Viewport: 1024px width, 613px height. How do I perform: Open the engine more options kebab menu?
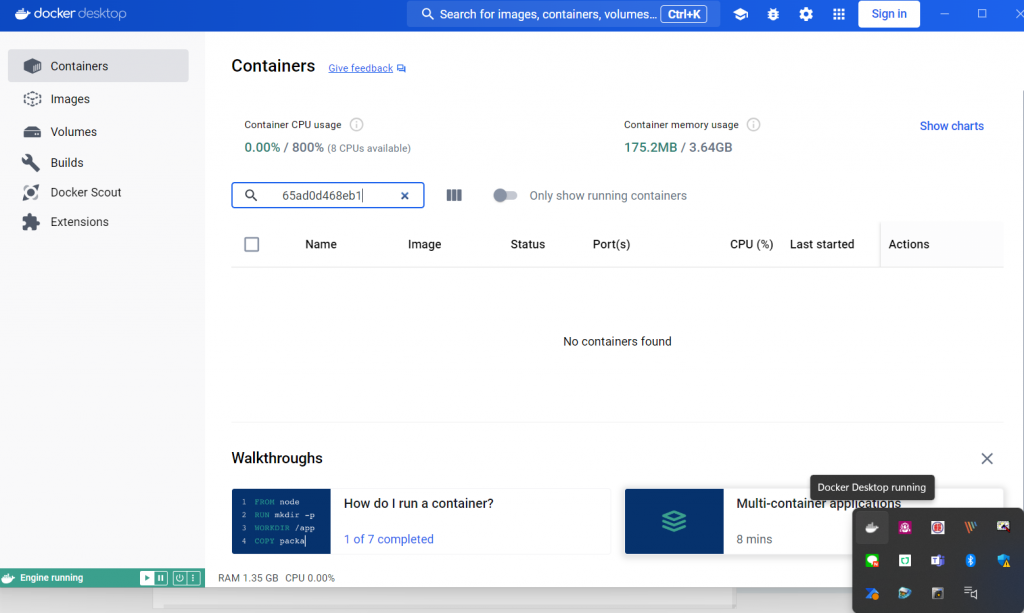193,578
